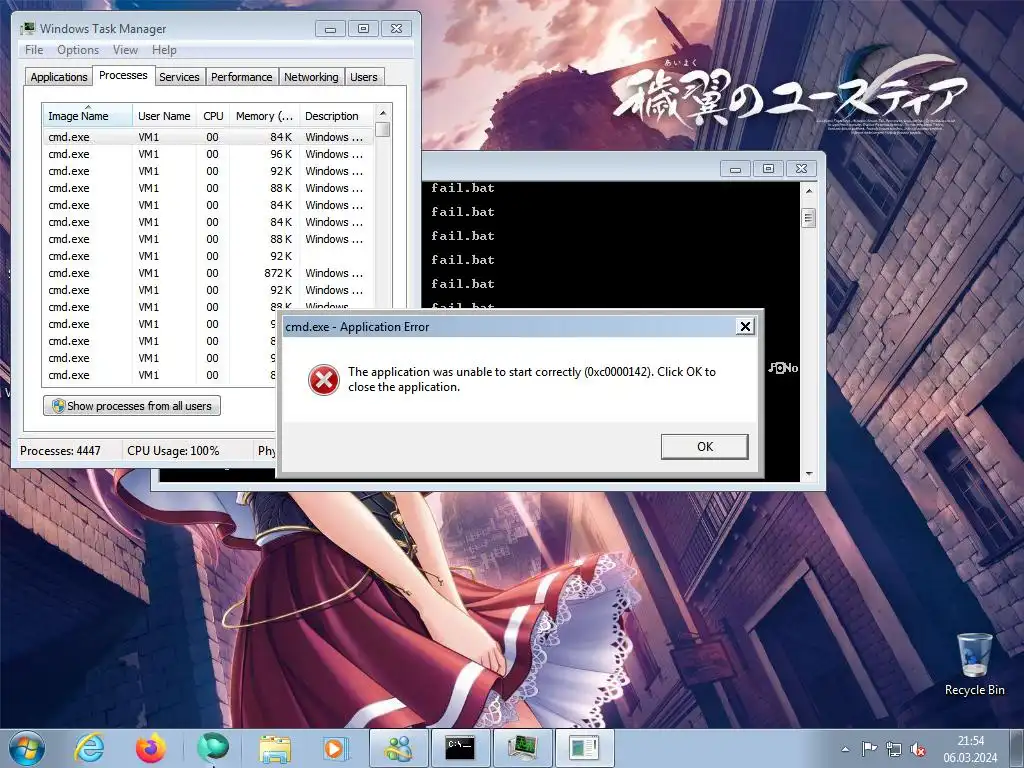Image resolution: width=1024 pixels, height=768 pixels.
Task: Click the 0xc0000142 error message text
Action: point(532,379)
